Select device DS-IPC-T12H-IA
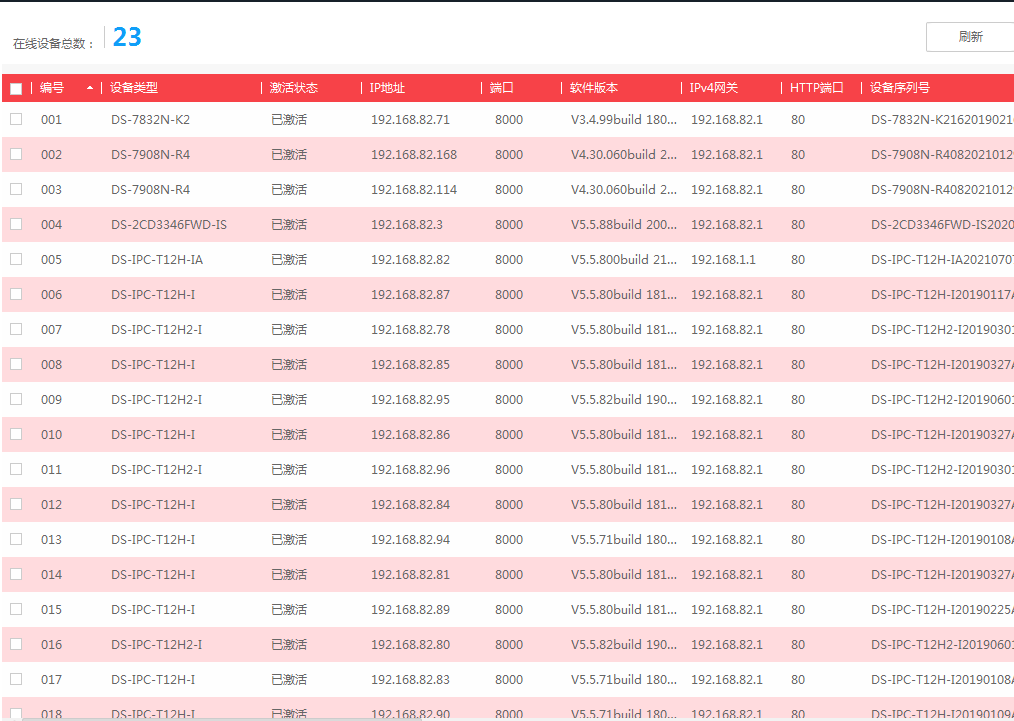Viewport: 1014px width, 721px height. 157,259
